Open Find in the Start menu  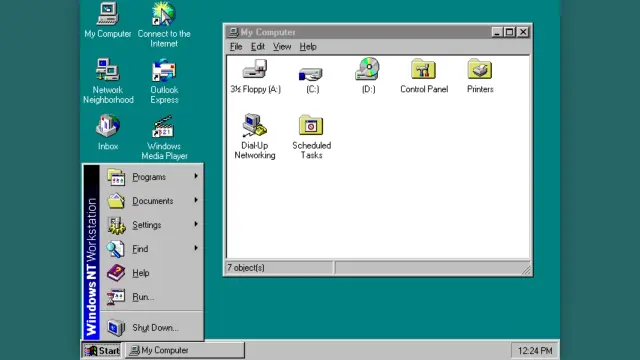tap(151, 249)
